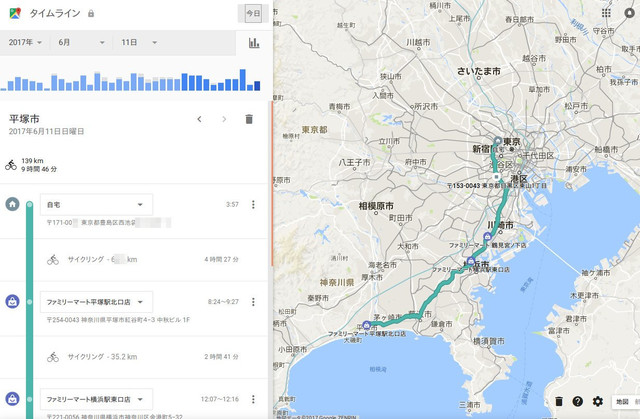This screenshot has height=419, width=640.
Task: Click the map marker at ファミリーマート平塚駅北口店
Action: [367, 325]
